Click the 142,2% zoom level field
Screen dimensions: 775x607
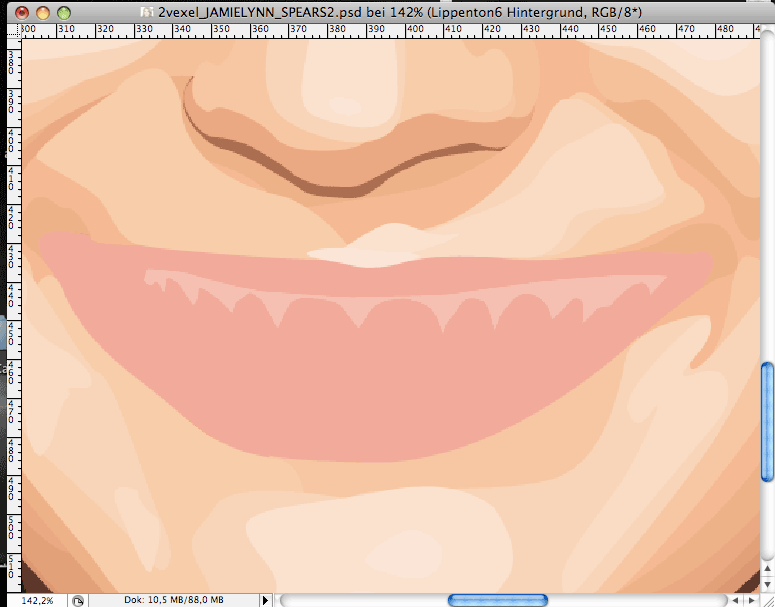(x=37, y=601)
